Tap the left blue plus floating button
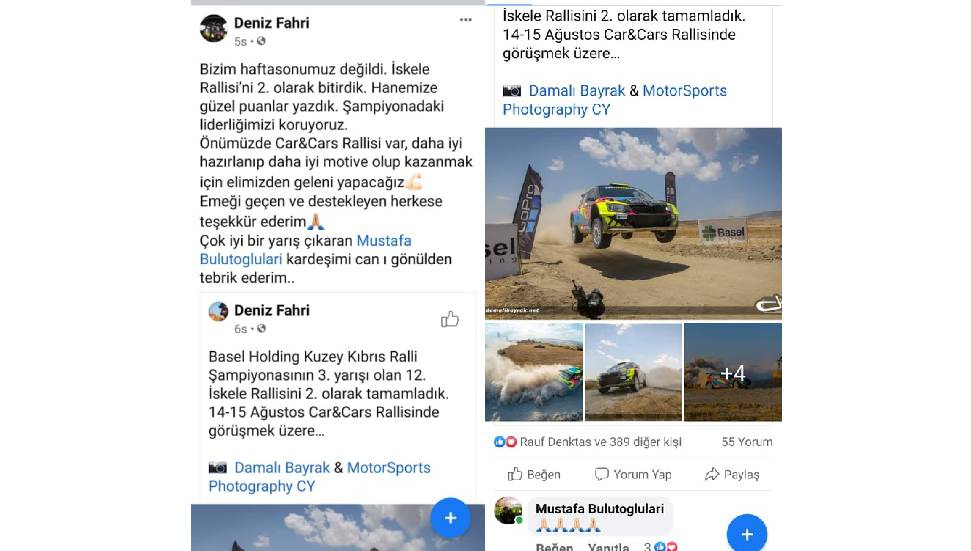971x551 pixels. click(x=450, y=518)
